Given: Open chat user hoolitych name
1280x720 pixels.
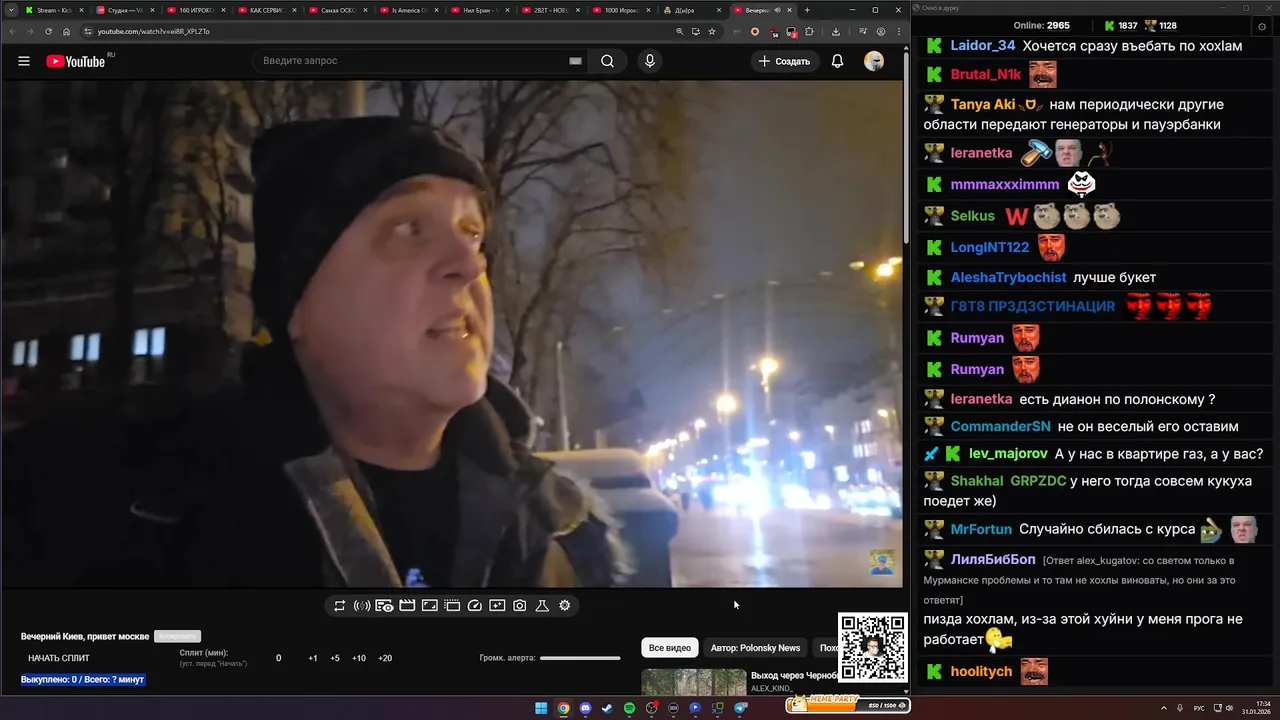Looking at the screenshot, I should click(981, 671).
